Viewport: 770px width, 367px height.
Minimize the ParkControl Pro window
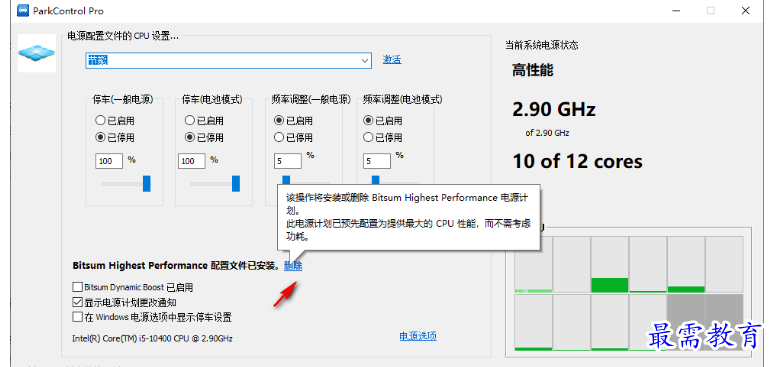point(677,10)
